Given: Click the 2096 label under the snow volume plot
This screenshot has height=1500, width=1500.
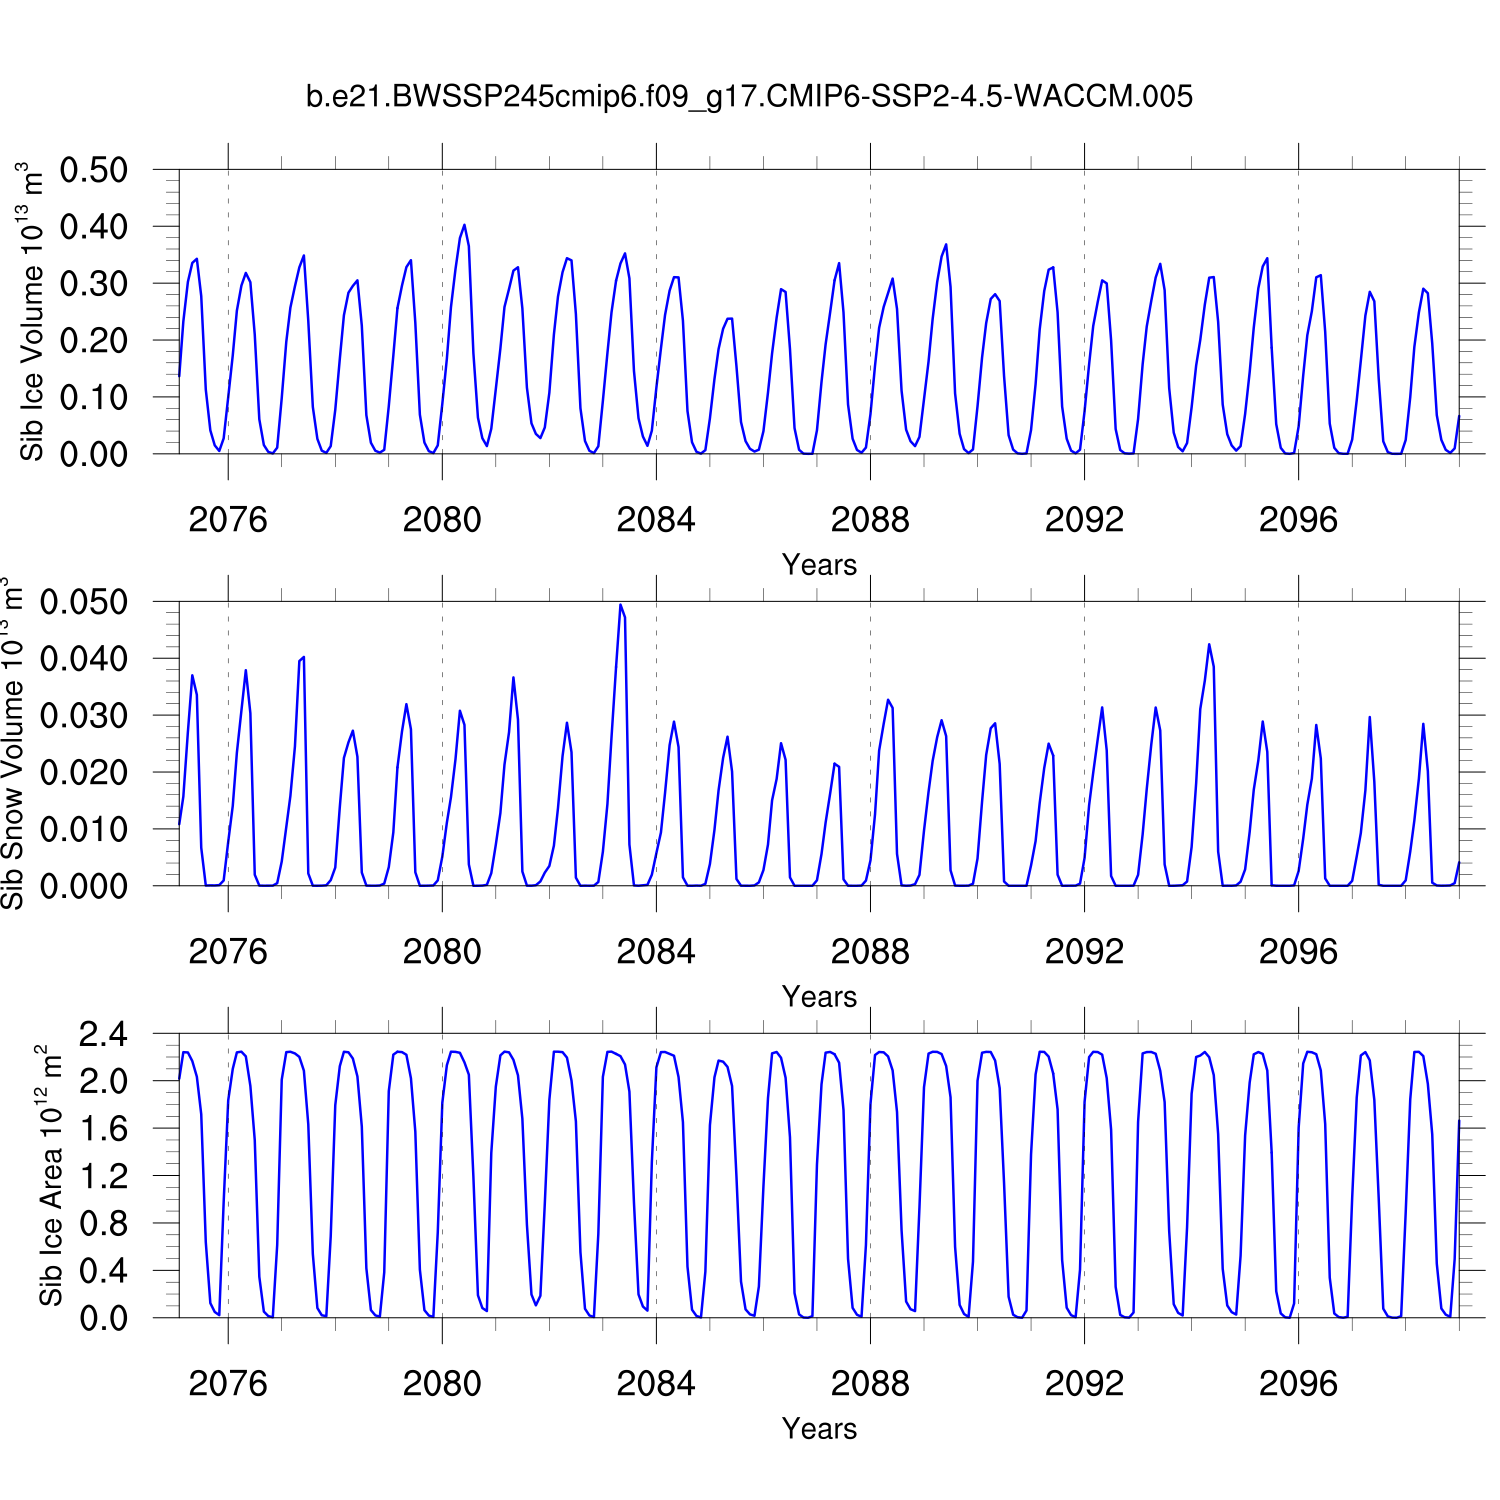Looking at the screenshot, I should pyautogui.click(x=1297, y=952).
